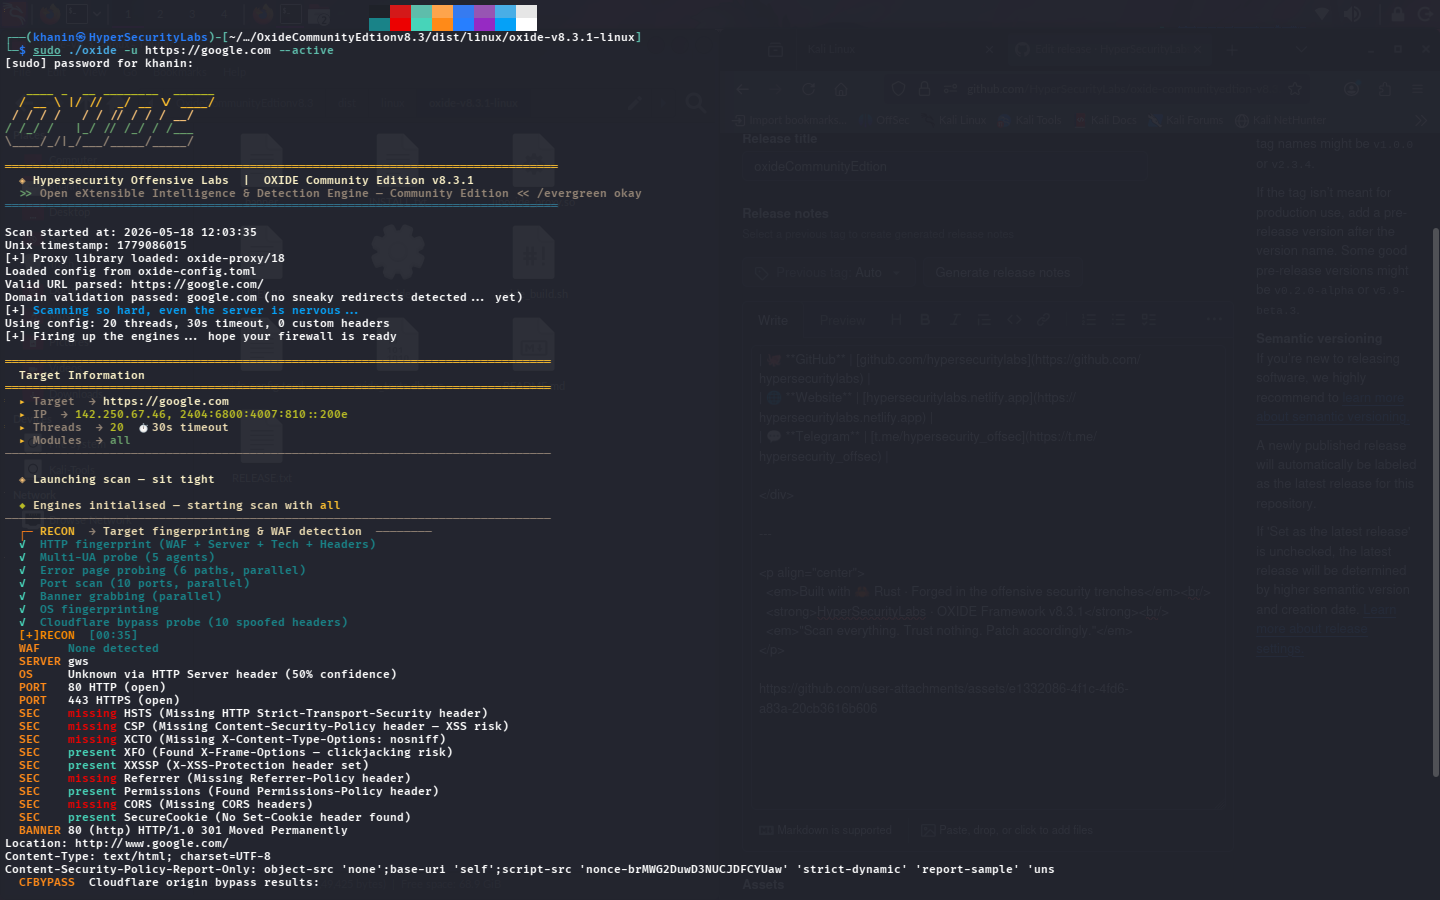The height and width of the screenshot is (900, 1440).
Task: Open more formatting options in the editor toolbar
Action: (x=1213, y=320)
